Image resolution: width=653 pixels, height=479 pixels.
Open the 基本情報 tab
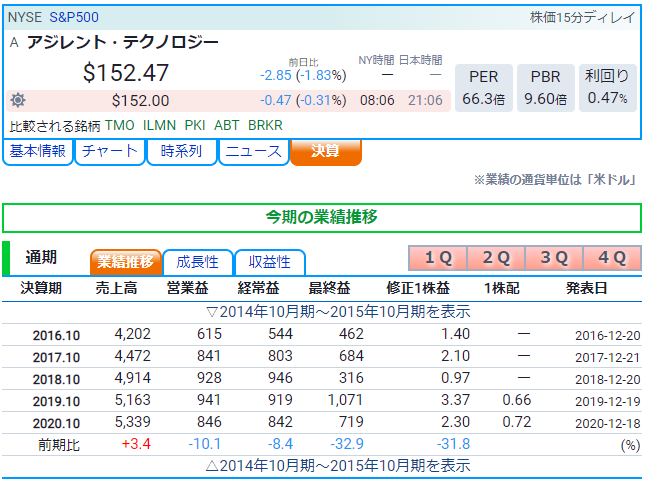pos(37,152)
